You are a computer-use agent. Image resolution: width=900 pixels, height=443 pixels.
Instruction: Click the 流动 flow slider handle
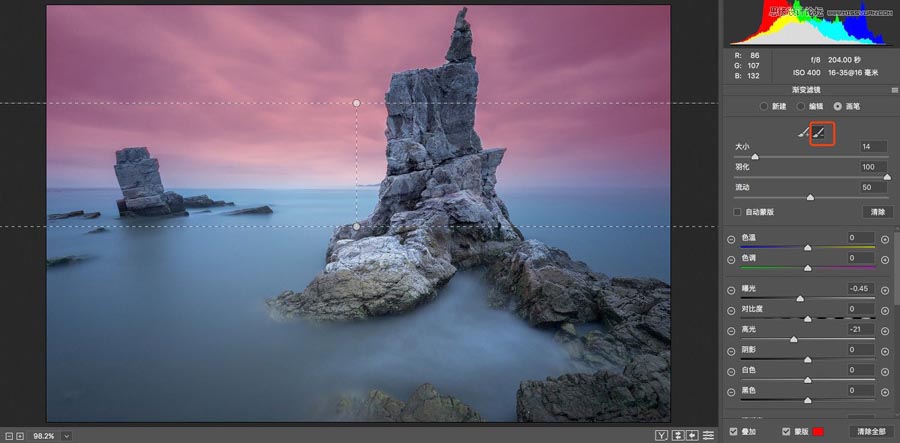click(x=810, y=197)
